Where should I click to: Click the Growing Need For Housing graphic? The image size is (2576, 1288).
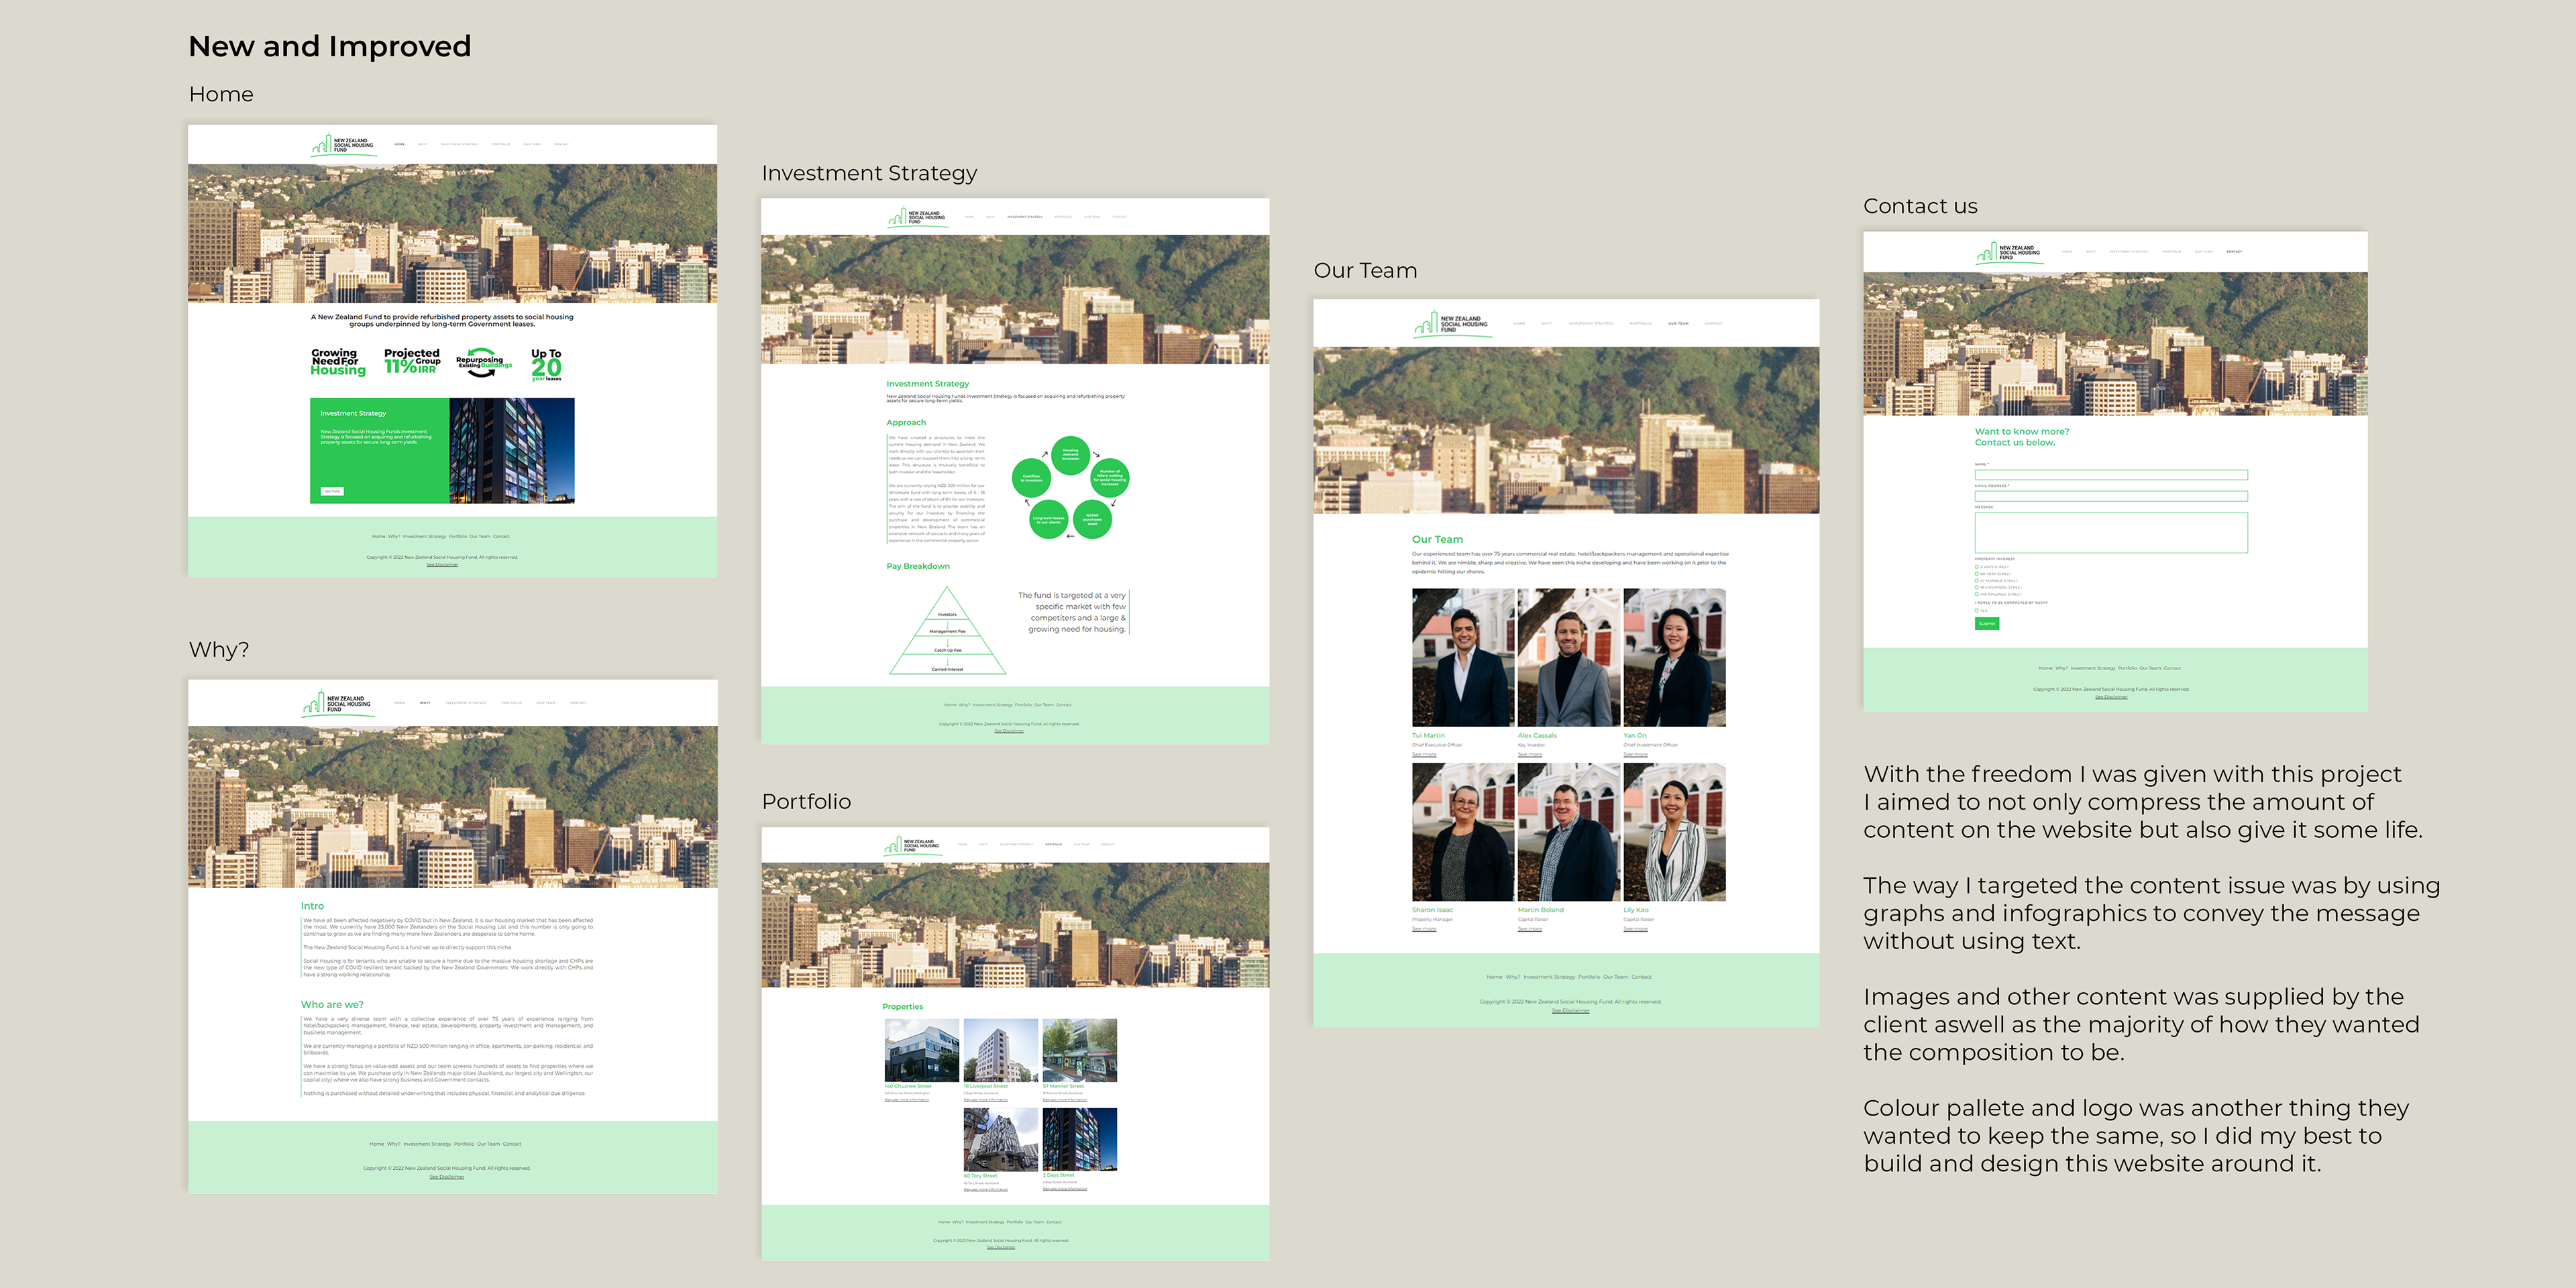pos(338,362)
